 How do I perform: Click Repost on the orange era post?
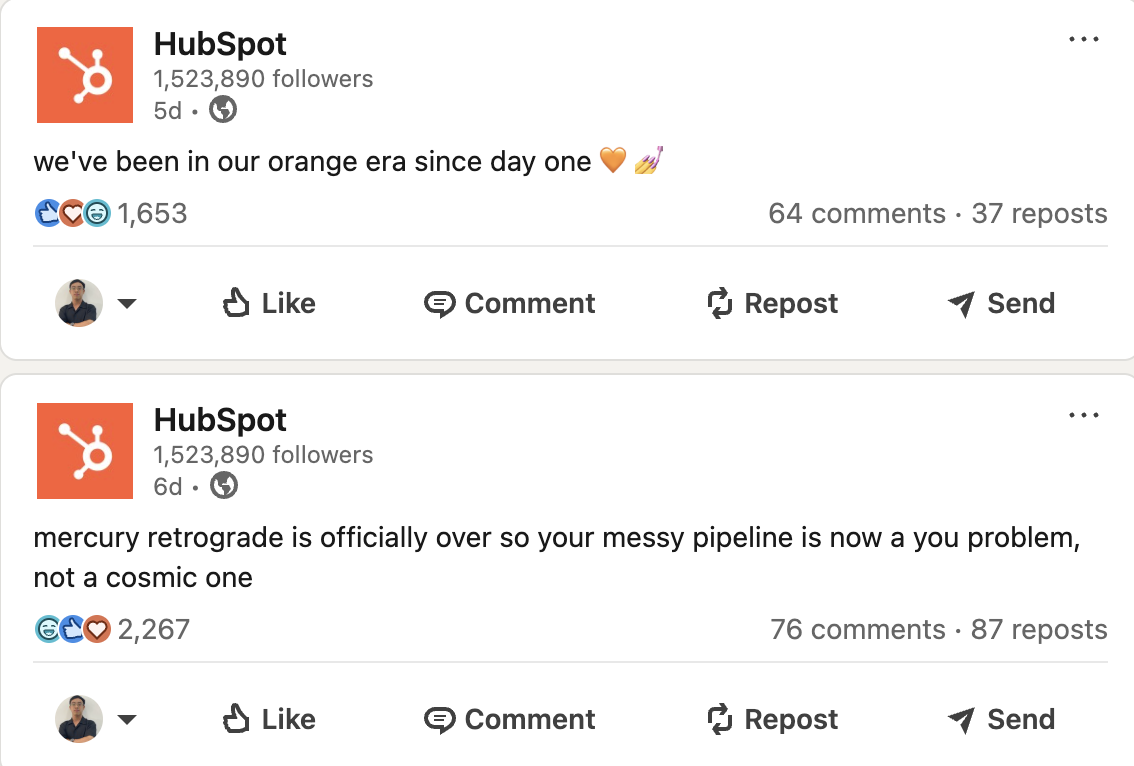coord(772,303)
